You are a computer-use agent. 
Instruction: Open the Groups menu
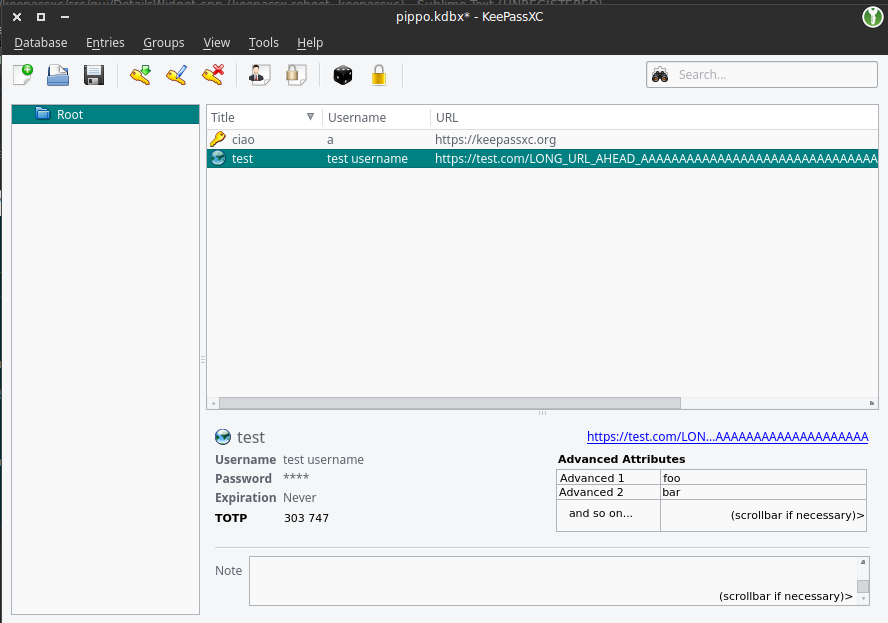[164, 42]
